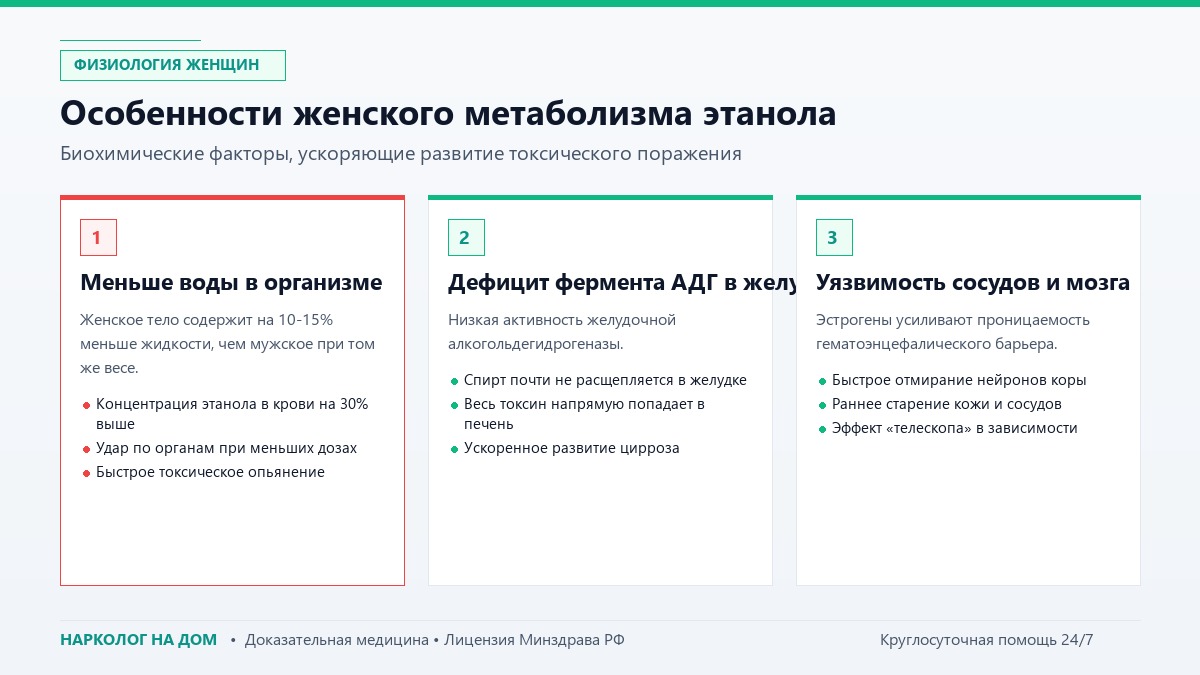Click bullet Эффект «телескопа» в зависимости
This screenshot has height=675, width=1200.
955,428
